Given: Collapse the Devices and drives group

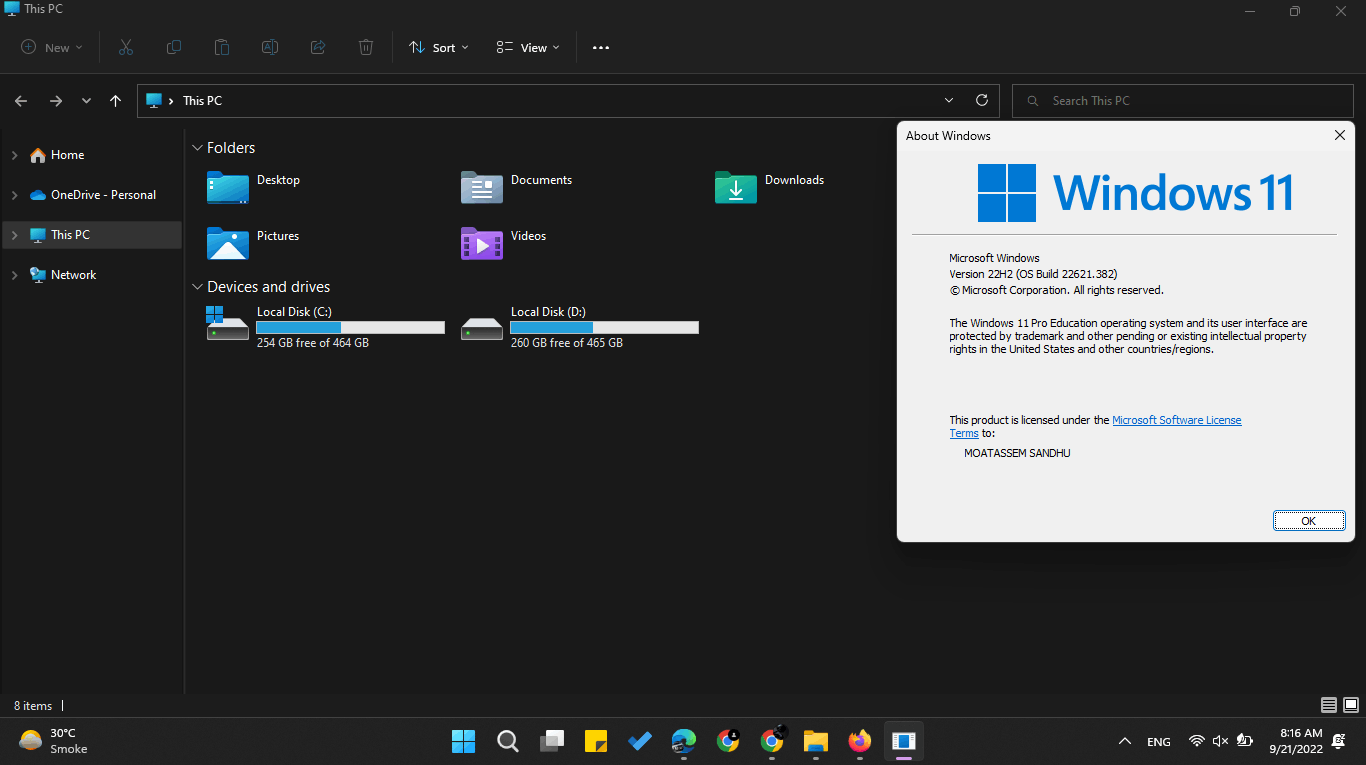Looking at the screenshot, I should coord(197,287).
